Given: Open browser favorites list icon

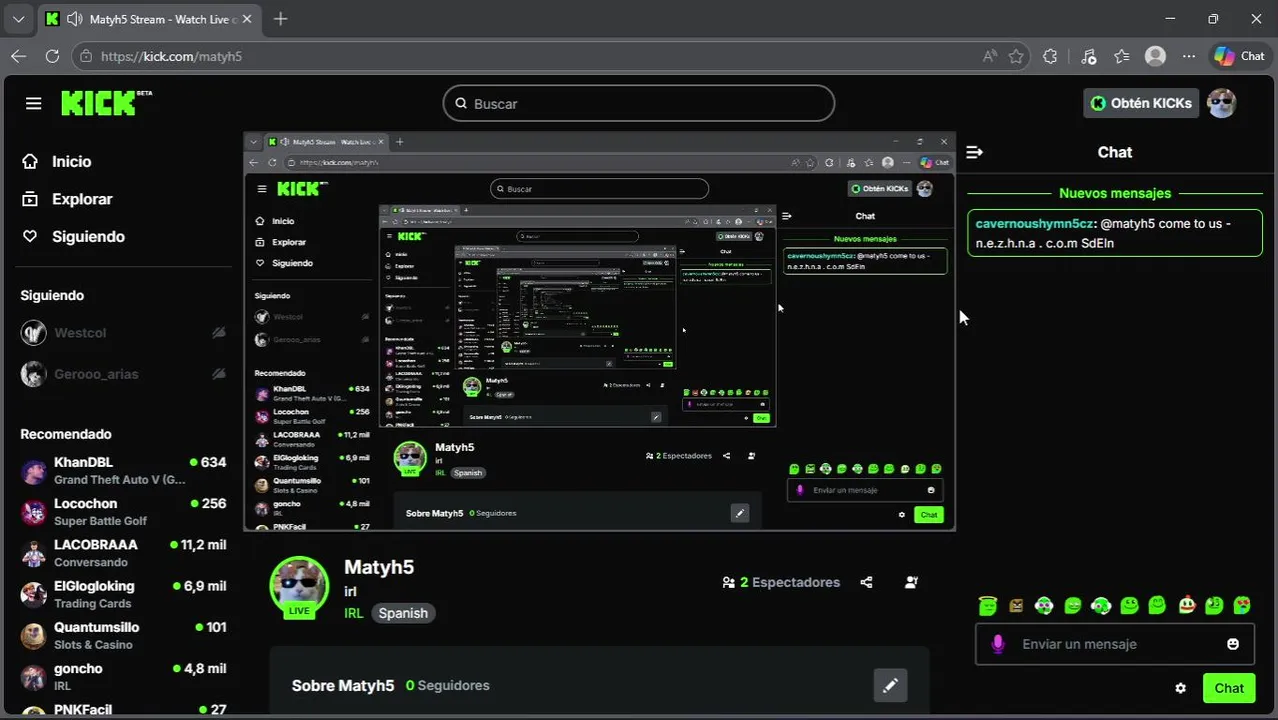Looking at the screenshot, I should pos(1122,56).
